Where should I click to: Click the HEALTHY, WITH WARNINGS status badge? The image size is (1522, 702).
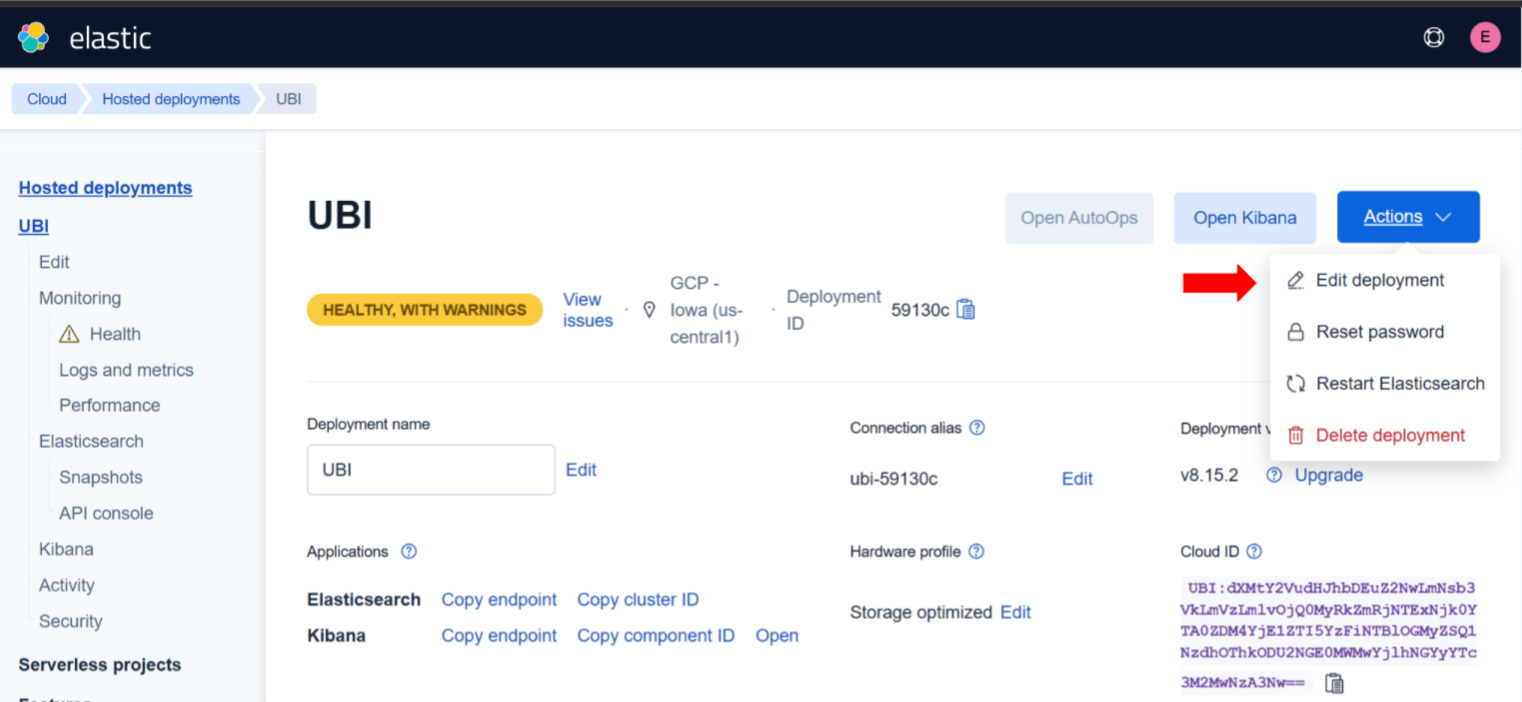click(x=425, y=310)
